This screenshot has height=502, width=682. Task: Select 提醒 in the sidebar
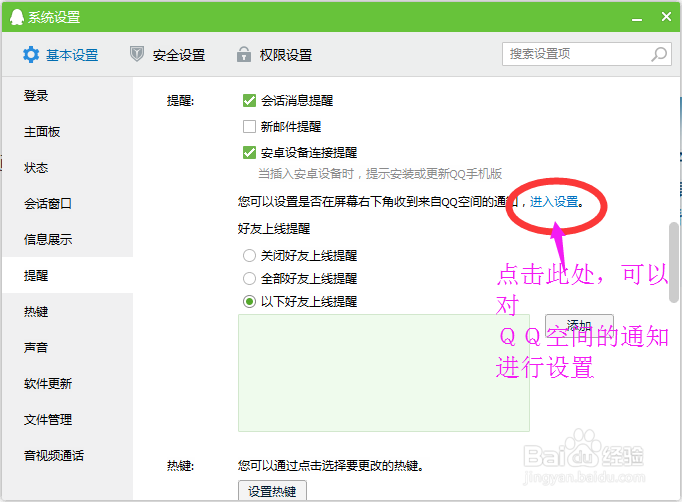pyautogui.click(x=67, y=275)
